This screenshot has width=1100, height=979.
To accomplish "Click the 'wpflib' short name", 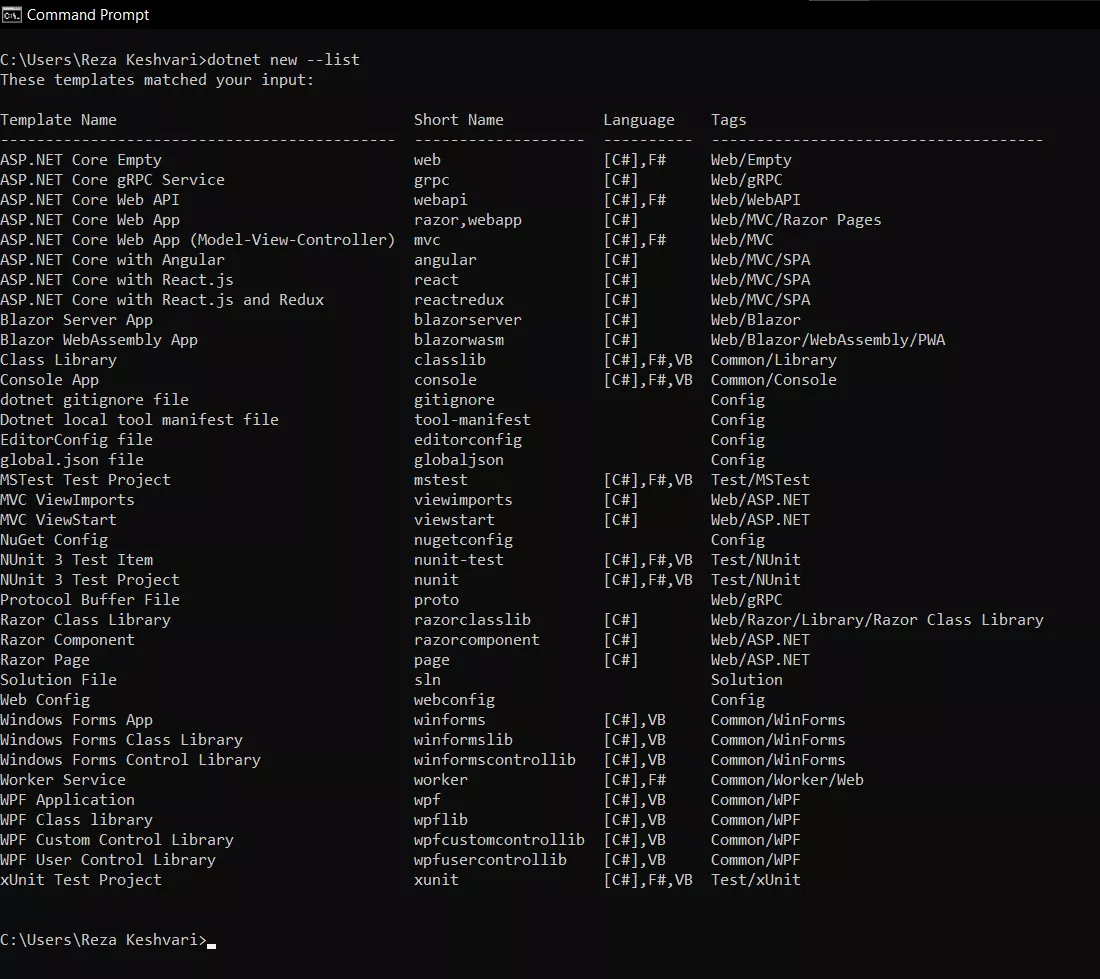I will 441,820.
